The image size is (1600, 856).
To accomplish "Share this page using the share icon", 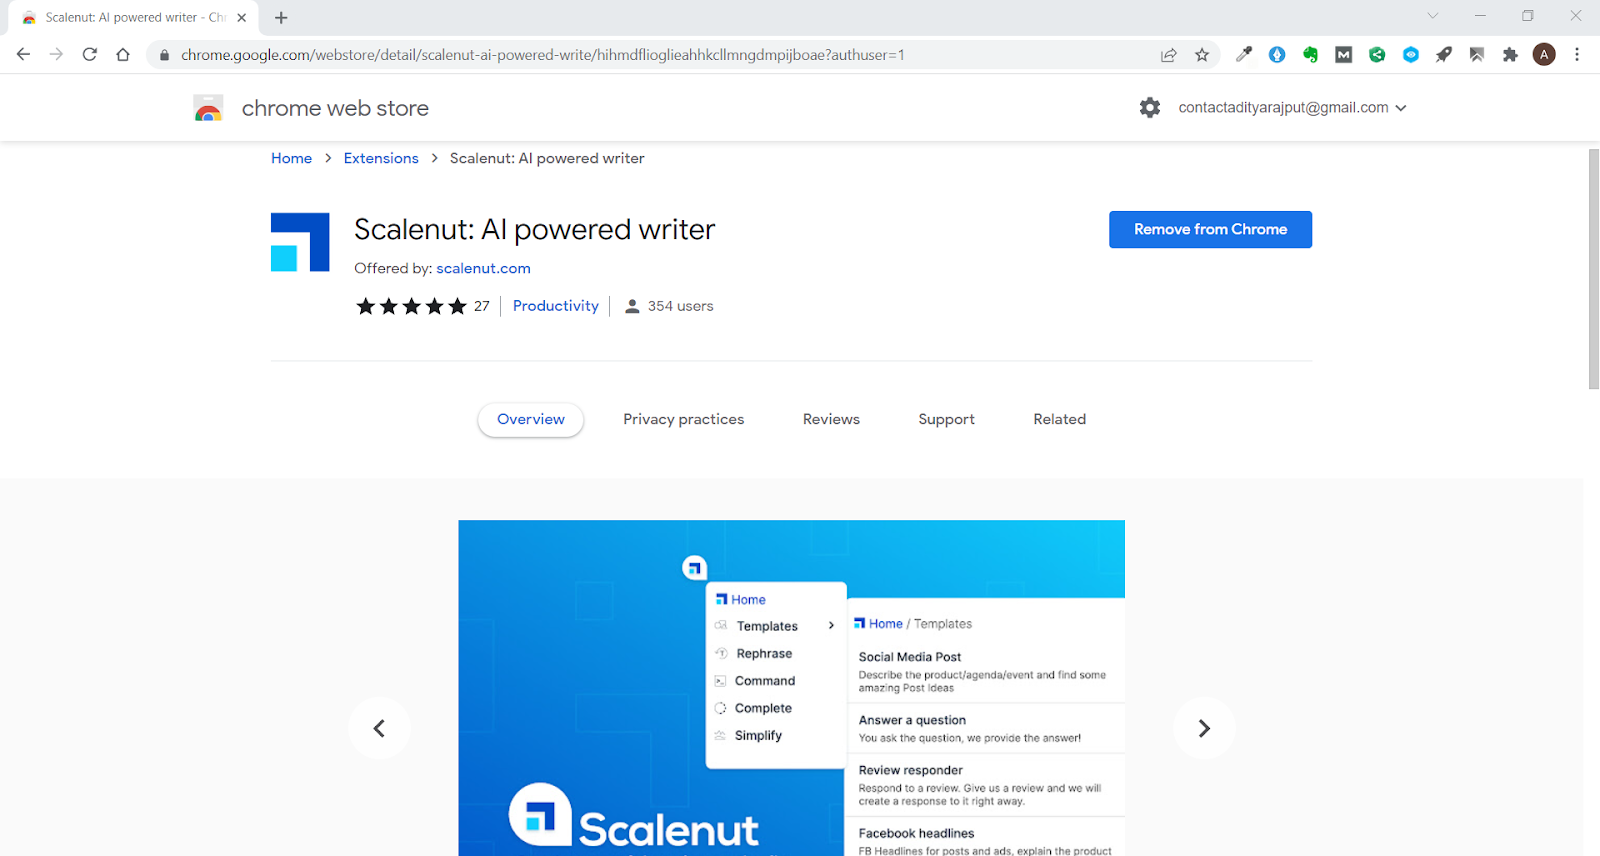I will (x=1168, y=55).
